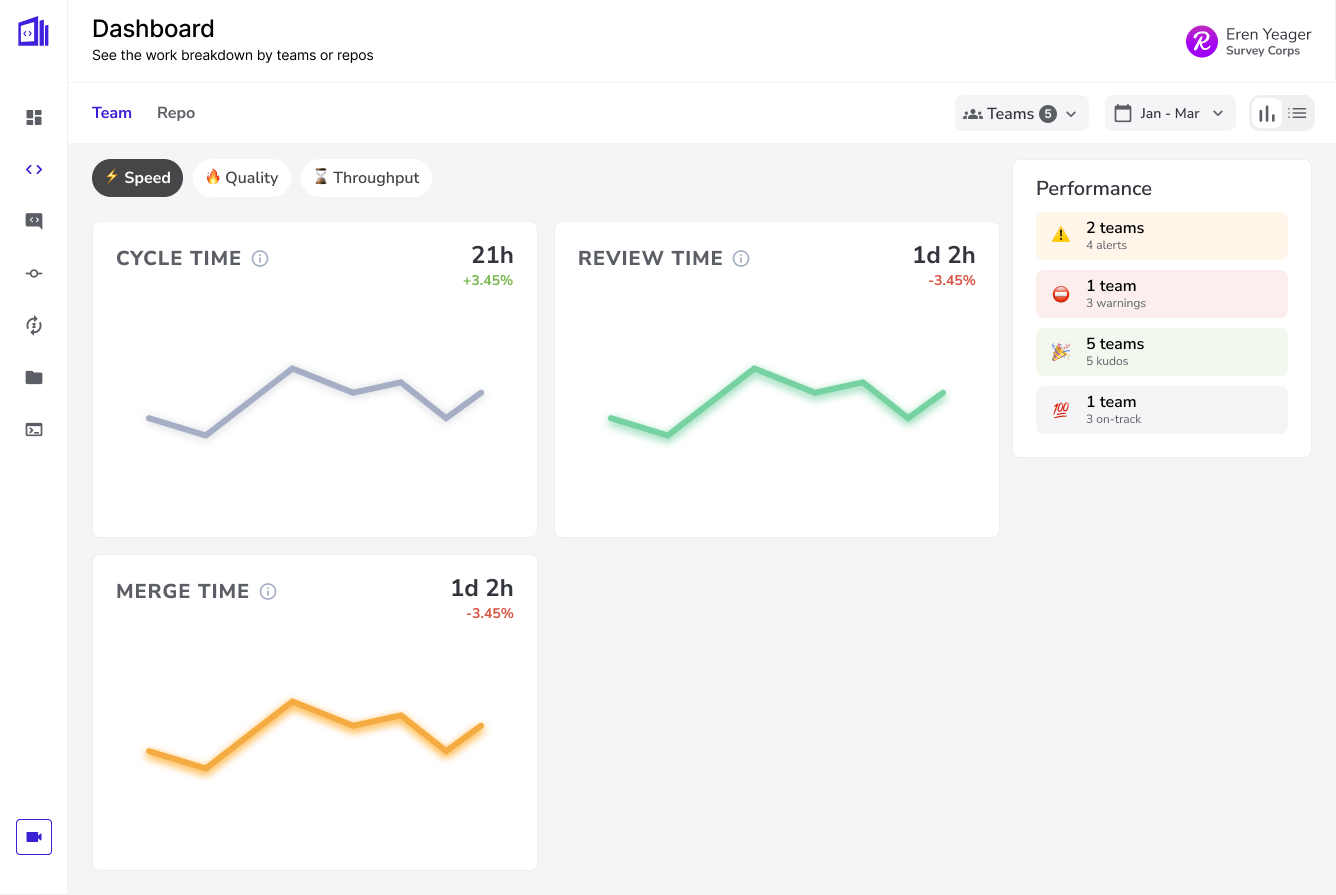Switch to list view
Viewport: 1336px width, 895px height.
pyautogui.click(x=1298, y=114)
